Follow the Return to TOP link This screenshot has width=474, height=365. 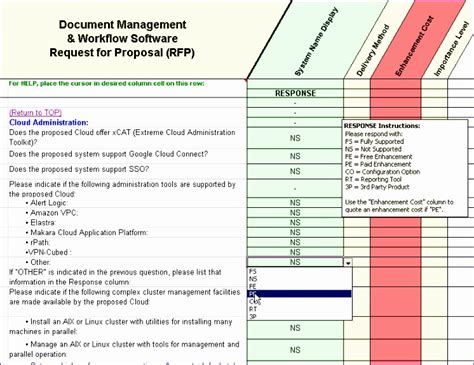click(x=35, y=113)
